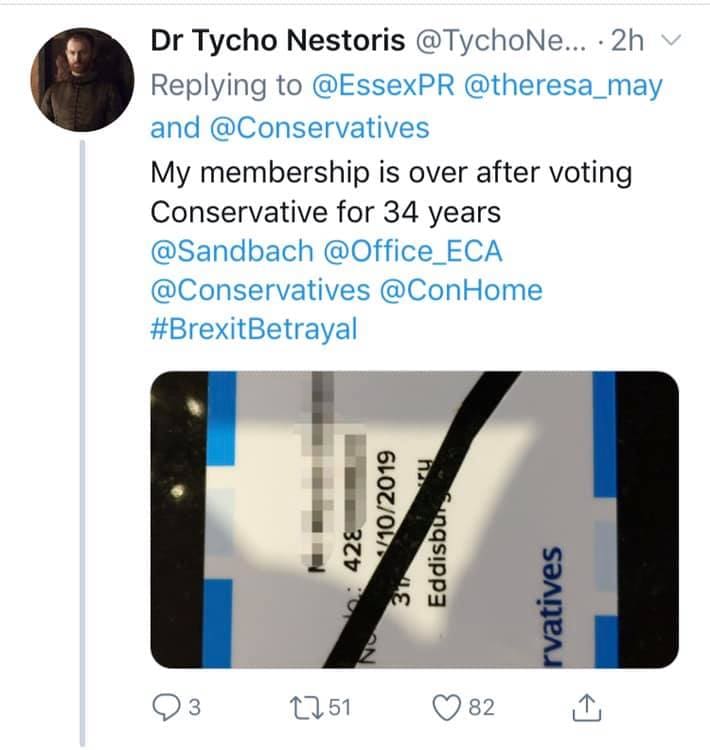Like the tweet with heart icon
This screenshot has width=710, height=750.
[445, 707]
